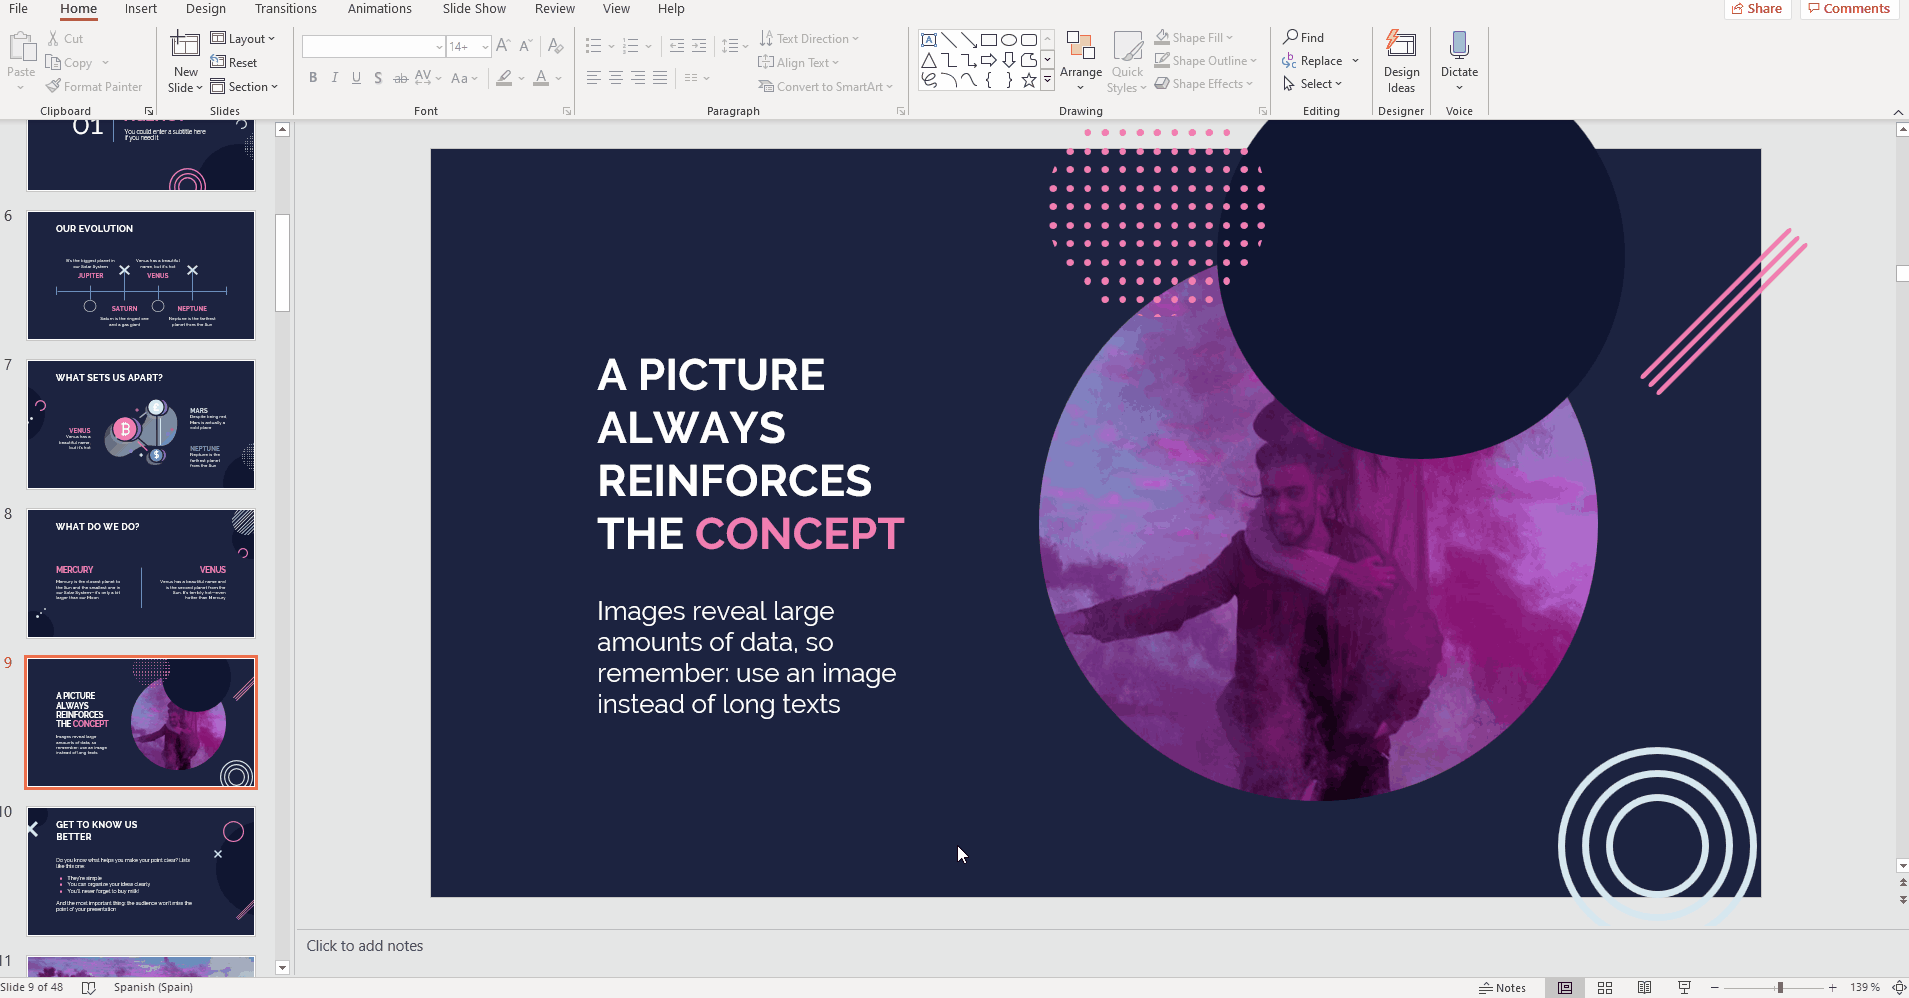Select the star shape in gallery
The height and width of the screenshot is (998, 1909).
tap(1028, 81)
